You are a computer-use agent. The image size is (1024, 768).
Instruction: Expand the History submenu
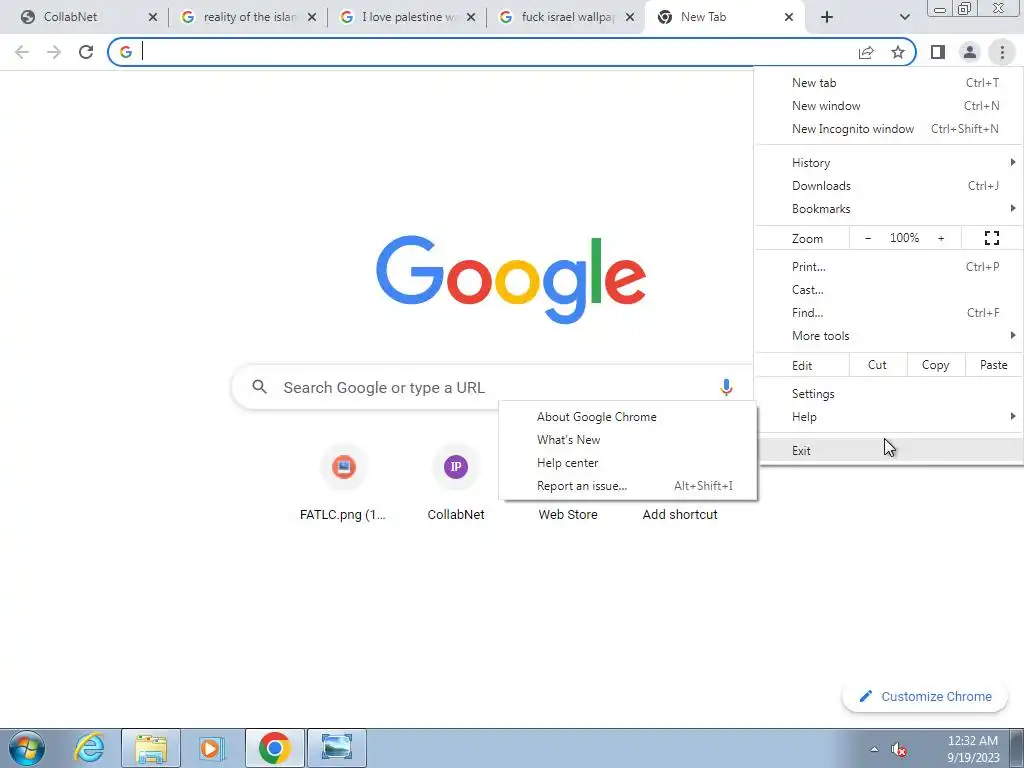coord(888,163)
